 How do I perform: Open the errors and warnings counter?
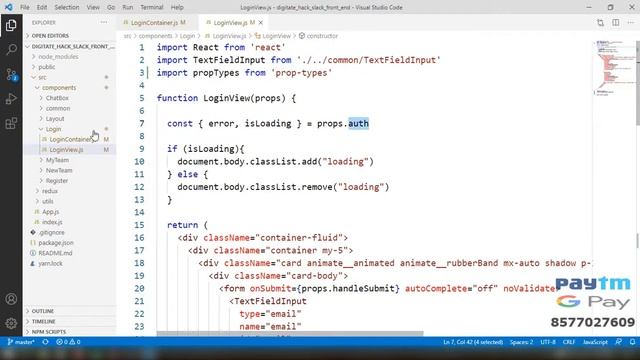[x=68, y=342]
